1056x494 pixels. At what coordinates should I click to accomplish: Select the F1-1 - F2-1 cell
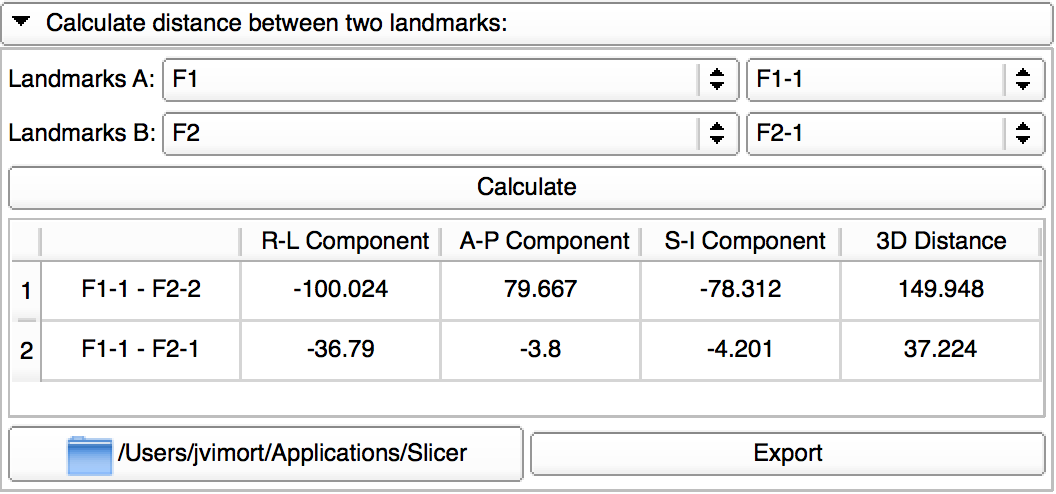click(140, 350)
